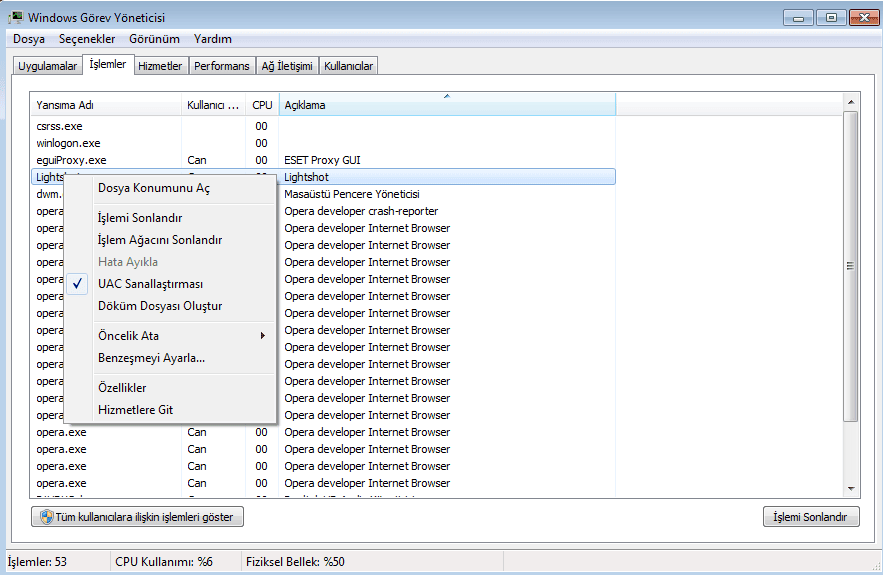The width and height of the screenshot is (883, 575).
Task: Open the Dosya menu
Action: point(29,39)
